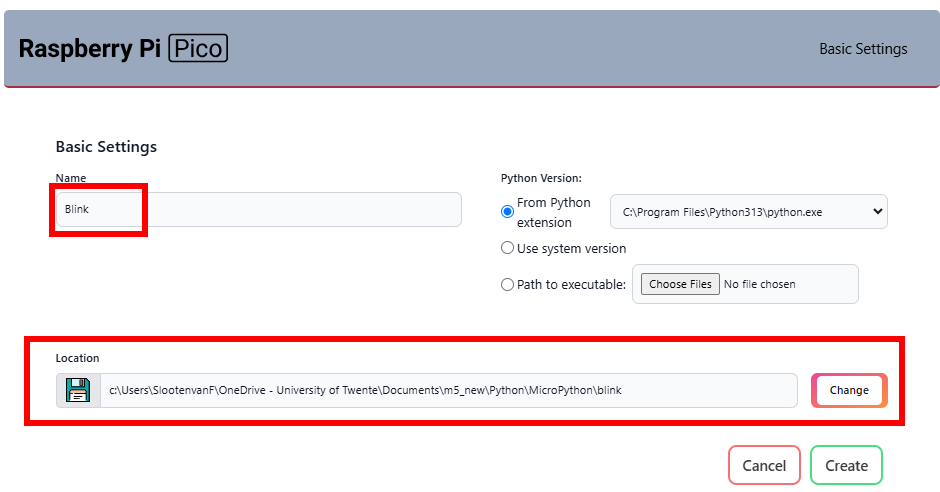The image size is (940, 492).
Task: Focus the Name field containing Blink
Action: click(x=258, y=209)
